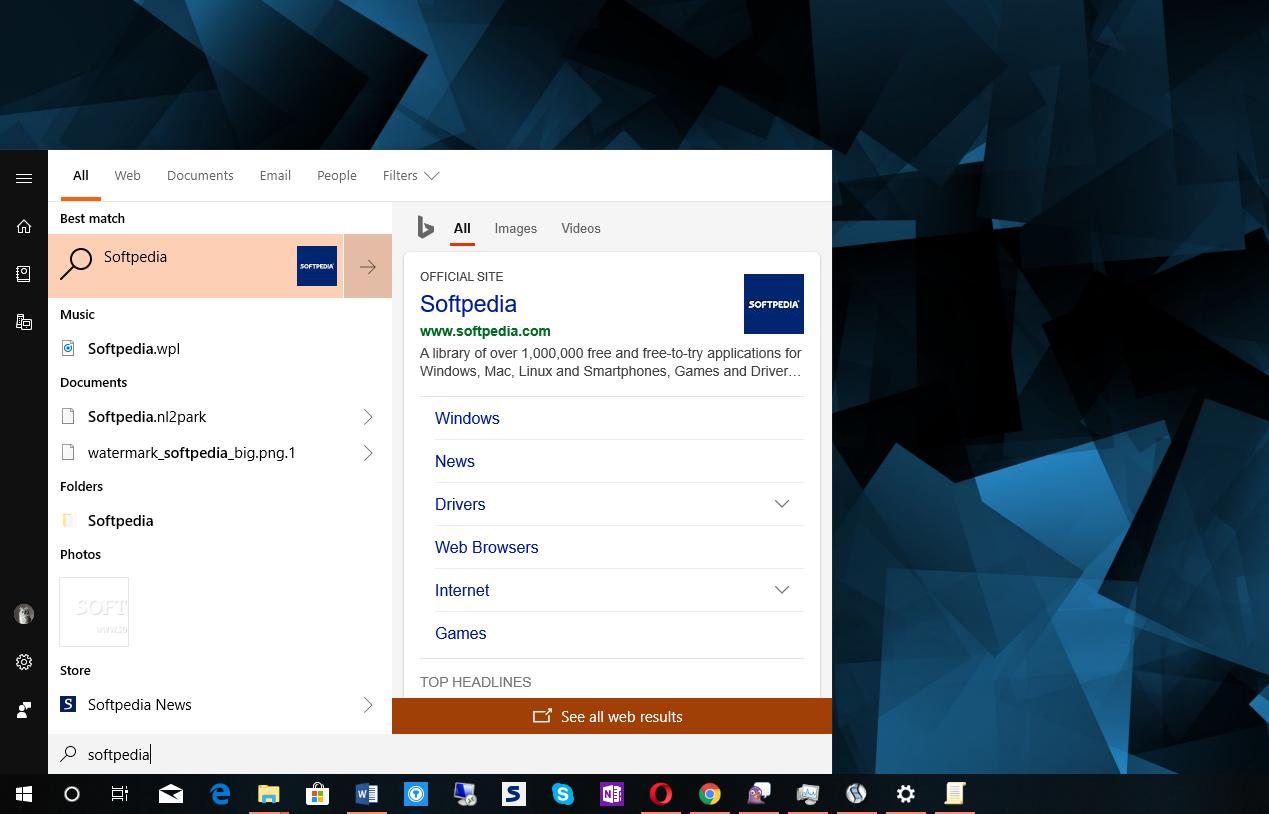The width and height of the screenshot is (1269, 814).
Task: Expand Softpedia.nl2park result options
Action: click(368, 417)
